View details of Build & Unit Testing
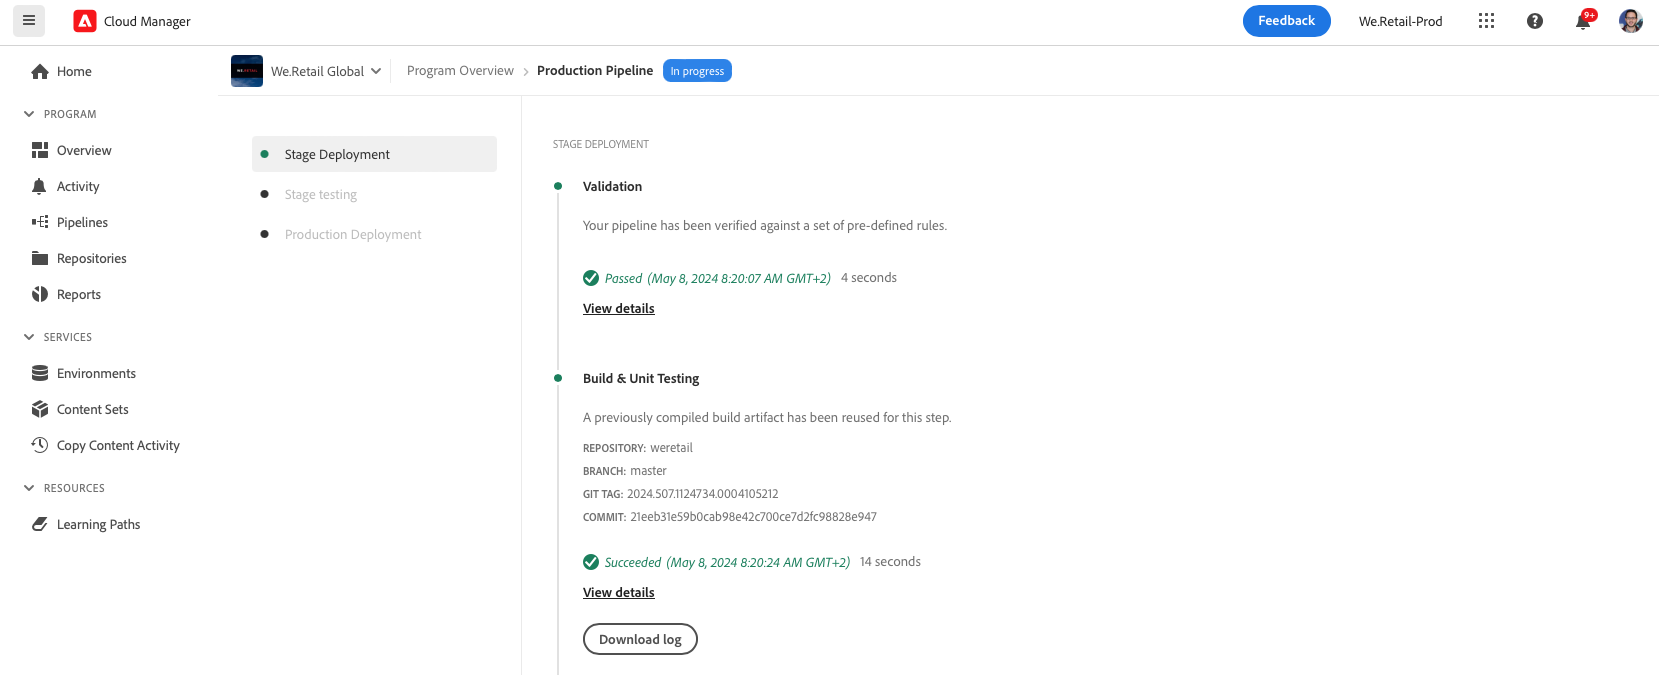1659x675 pixels. click(x=619, y=592)
